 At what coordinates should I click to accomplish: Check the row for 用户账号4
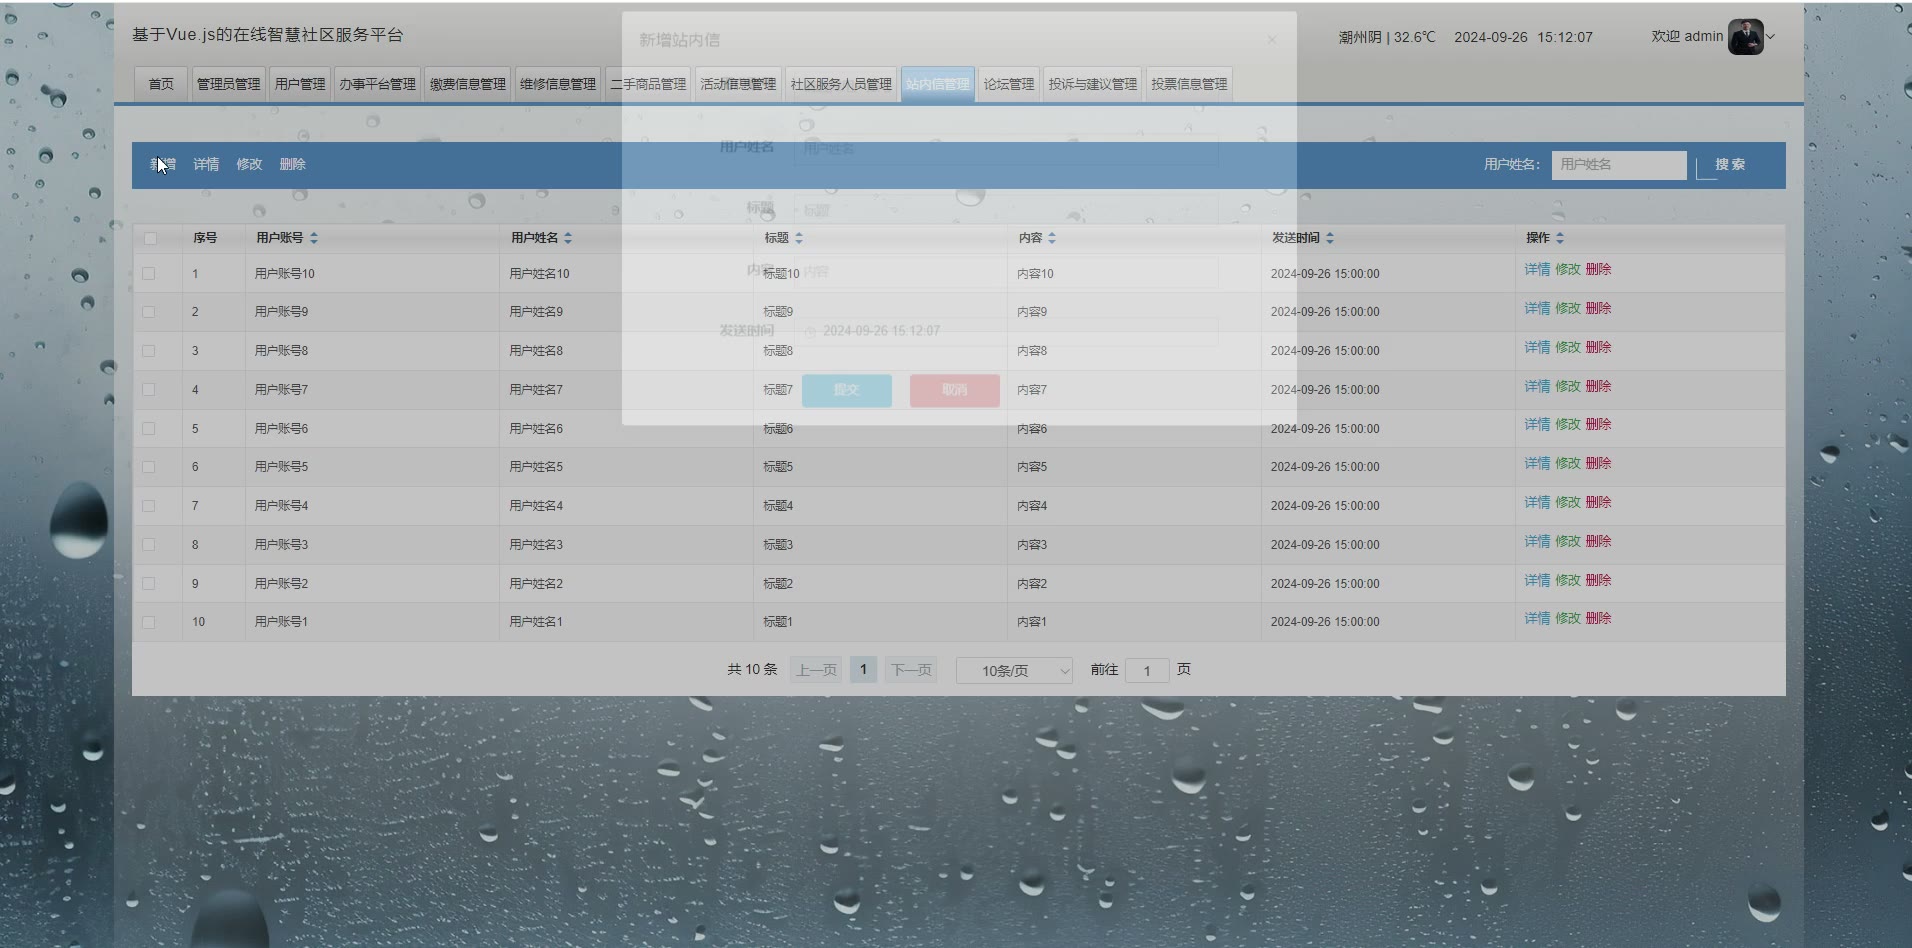click(149, 506)
